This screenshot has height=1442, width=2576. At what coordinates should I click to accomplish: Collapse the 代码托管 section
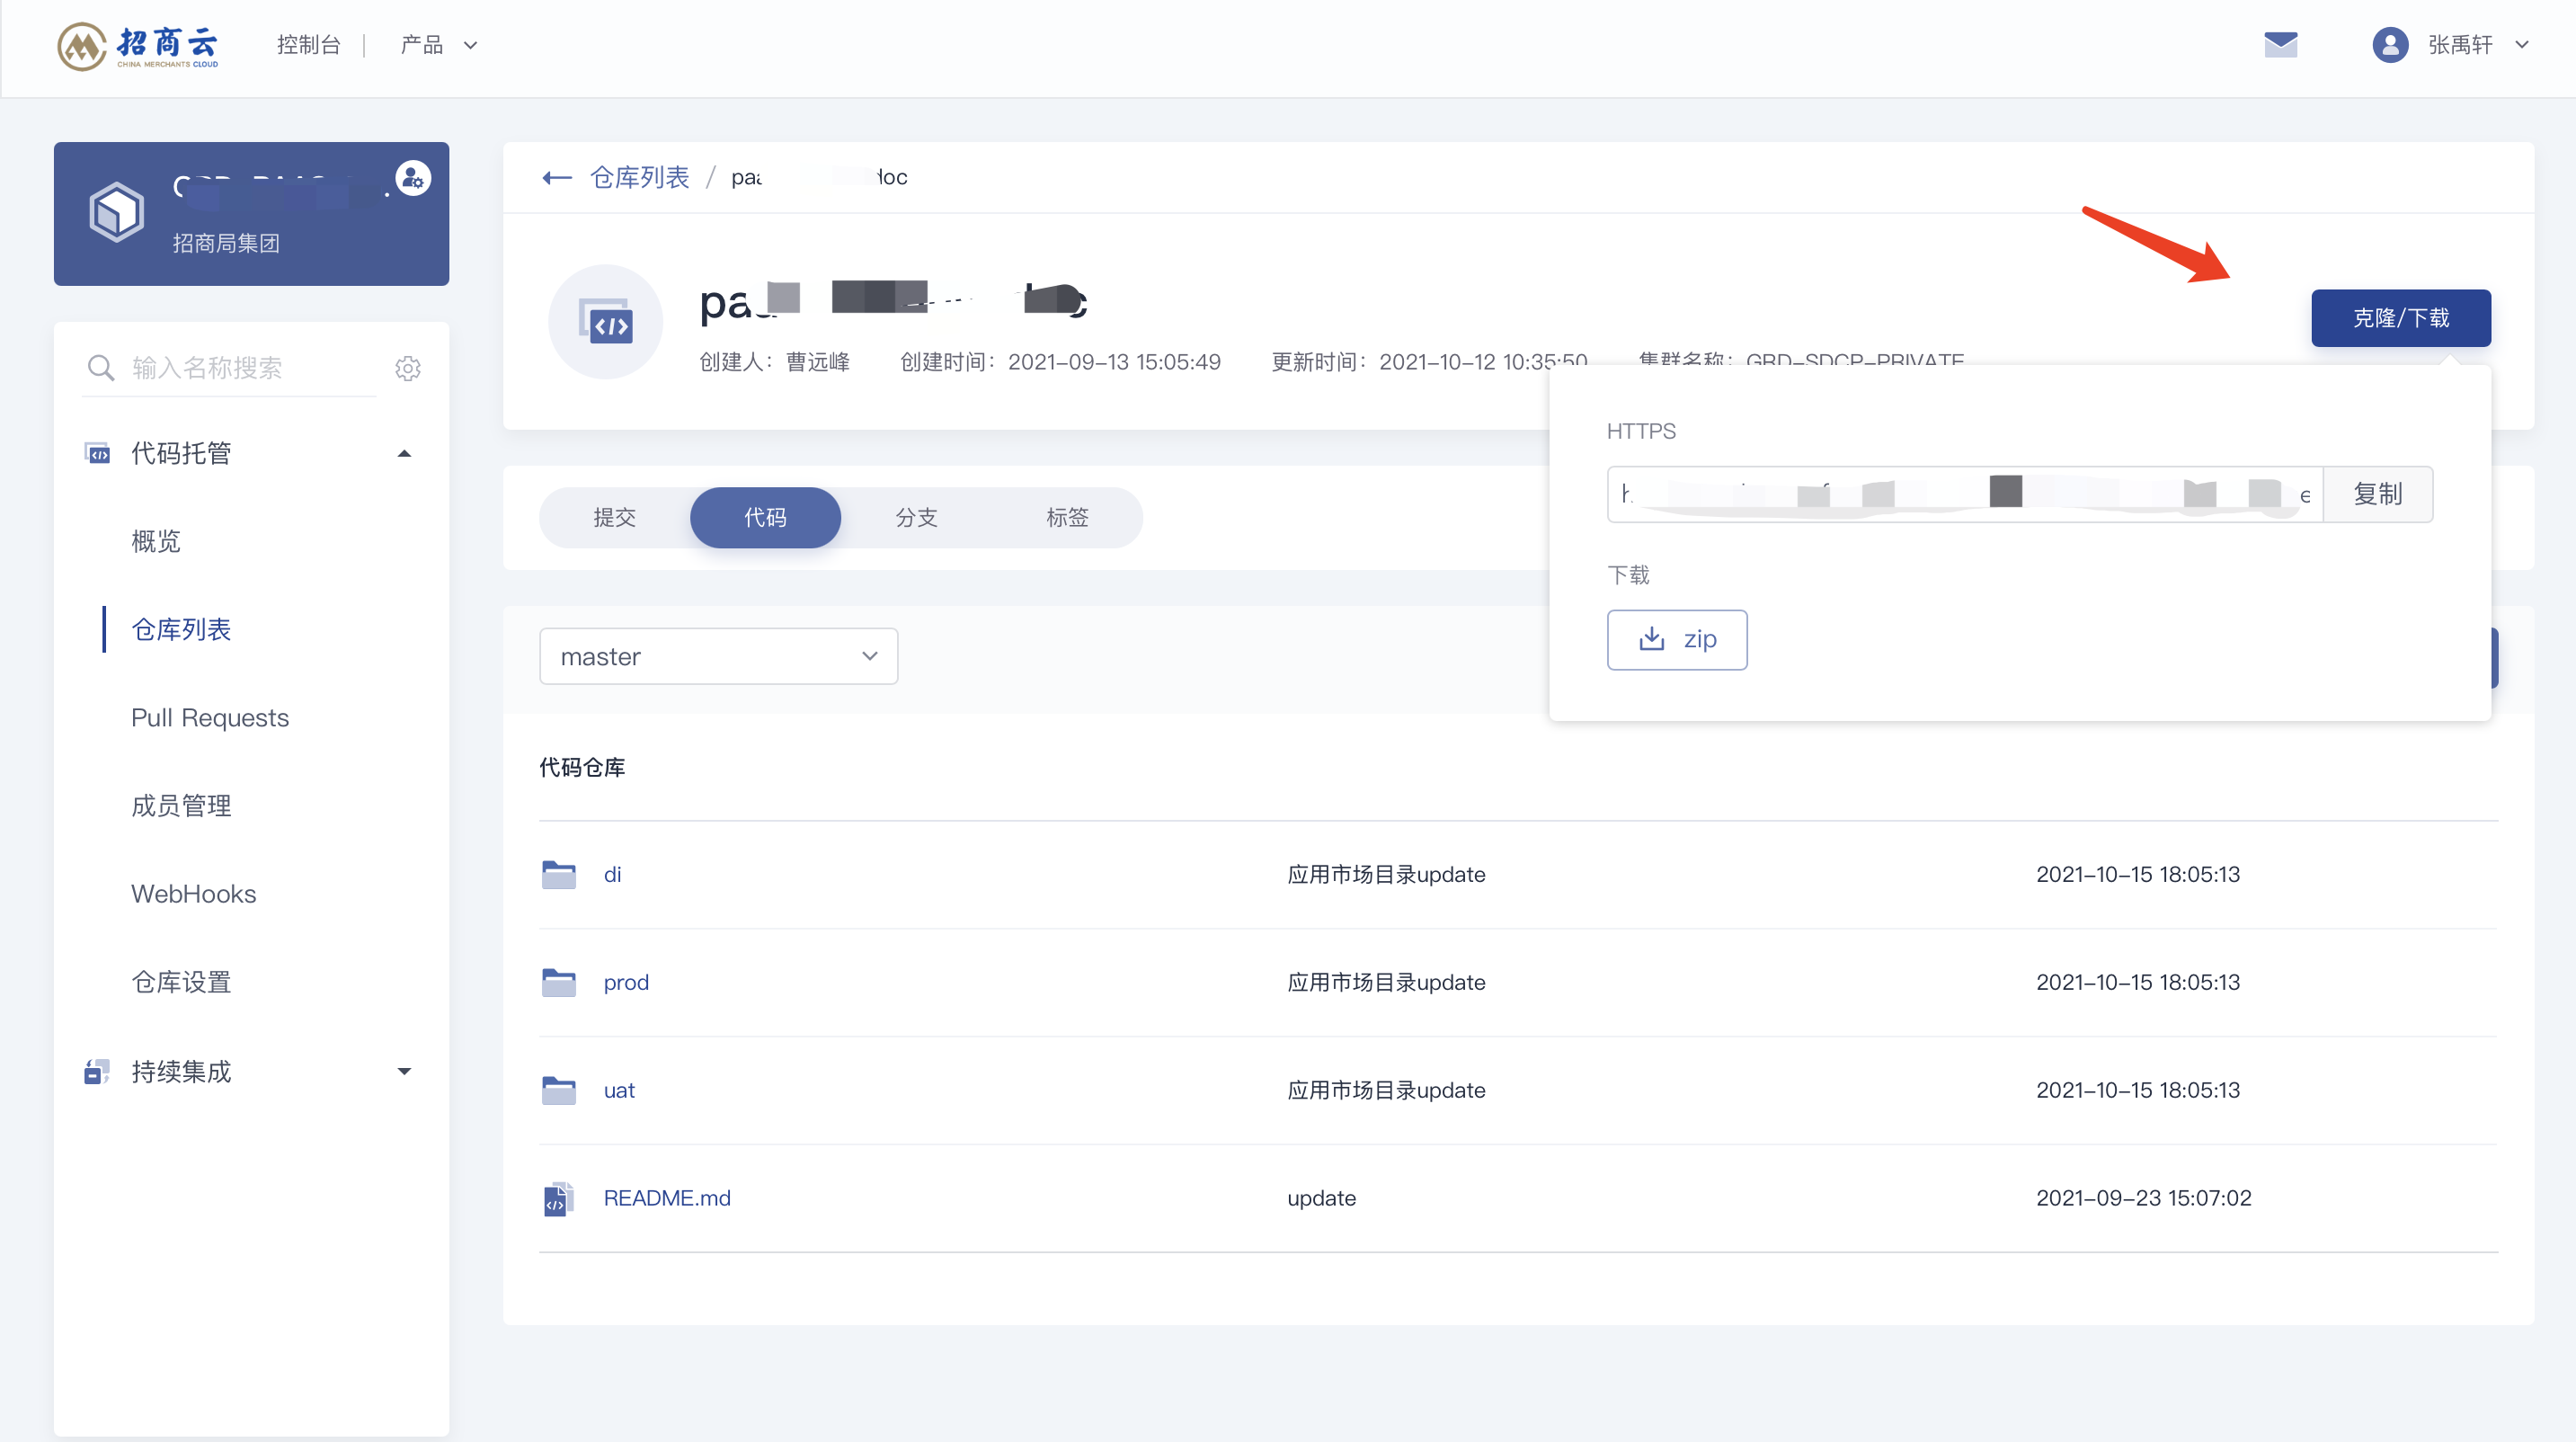[404, 454]
